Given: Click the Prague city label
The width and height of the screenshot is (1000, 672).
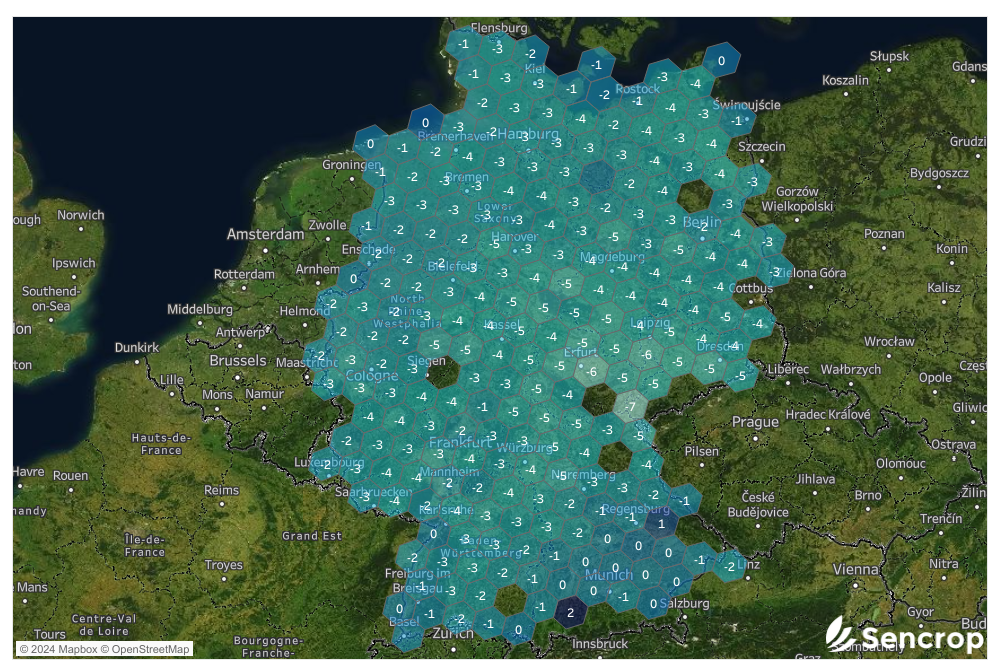Looking at the screenshot, I should click(755, 422).
